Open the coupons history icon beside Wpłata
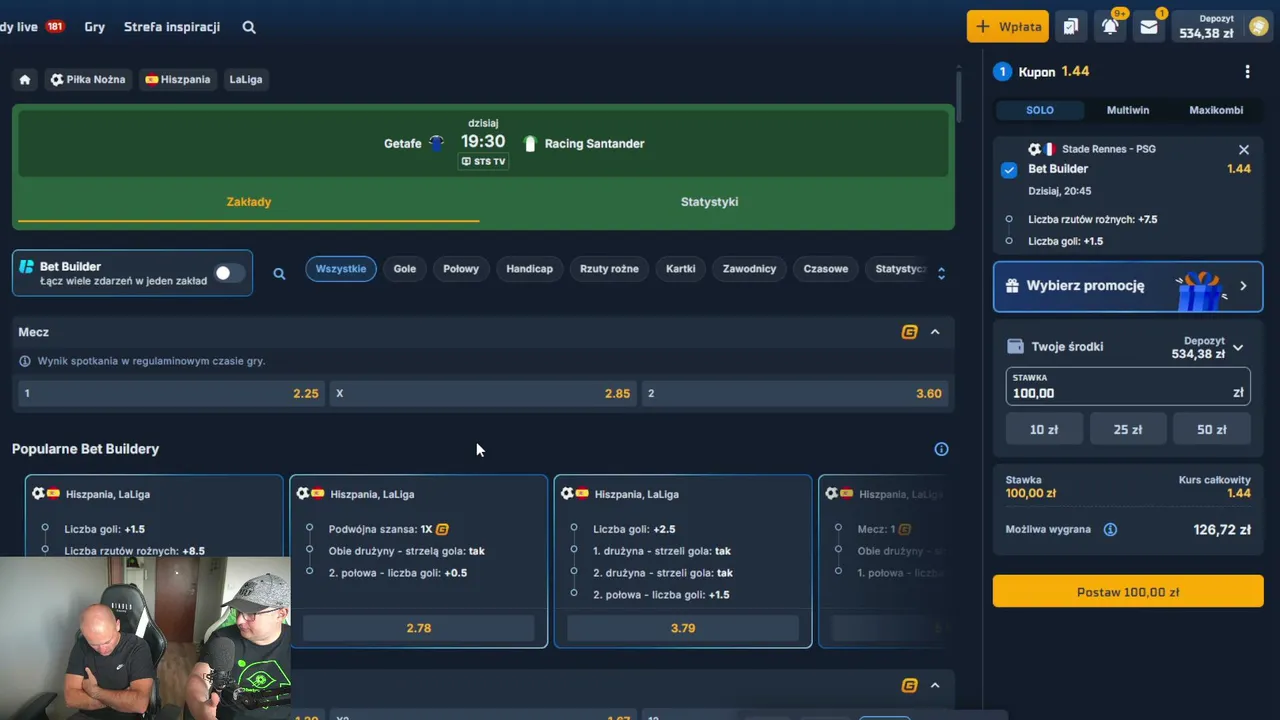The width and height of the screenshot is (1280, 720). pos(1071,27)
